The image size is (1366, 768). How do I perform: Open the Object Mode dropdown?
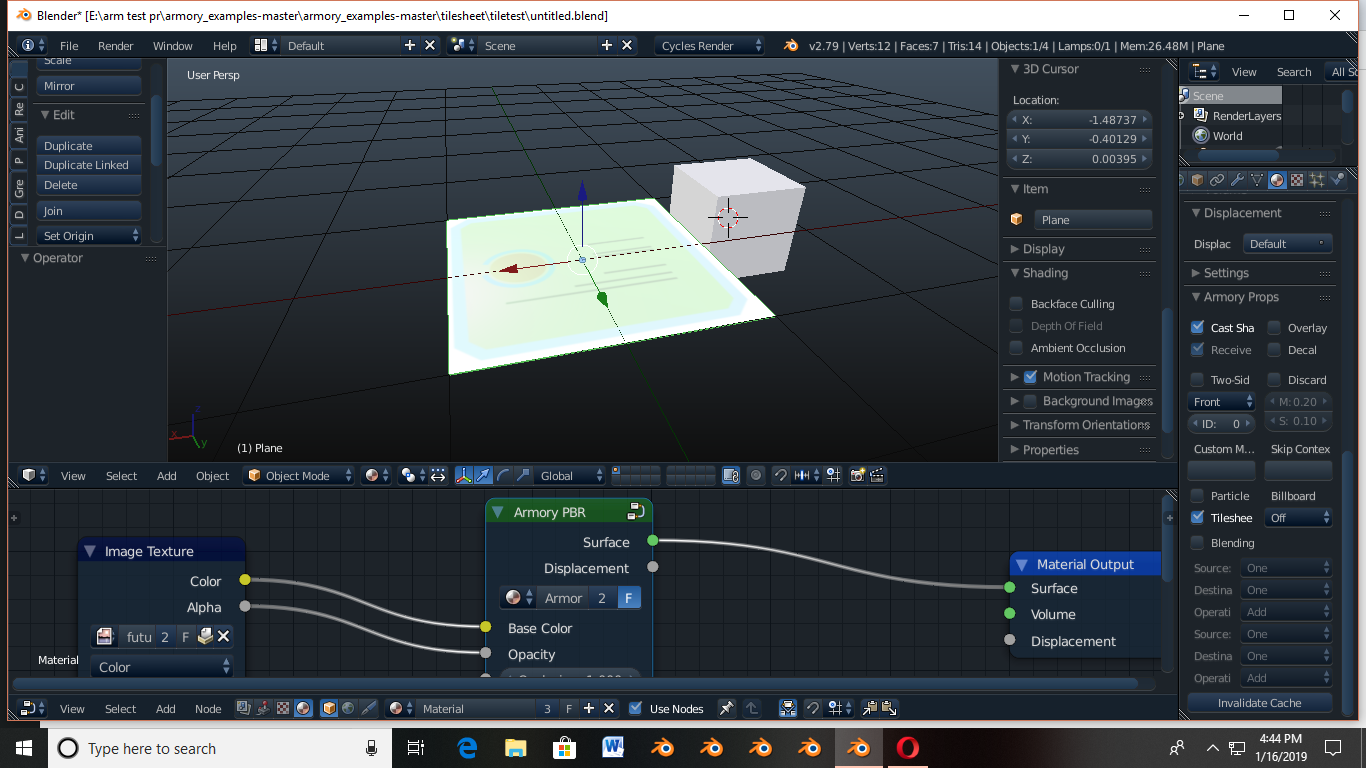(299, 476)
